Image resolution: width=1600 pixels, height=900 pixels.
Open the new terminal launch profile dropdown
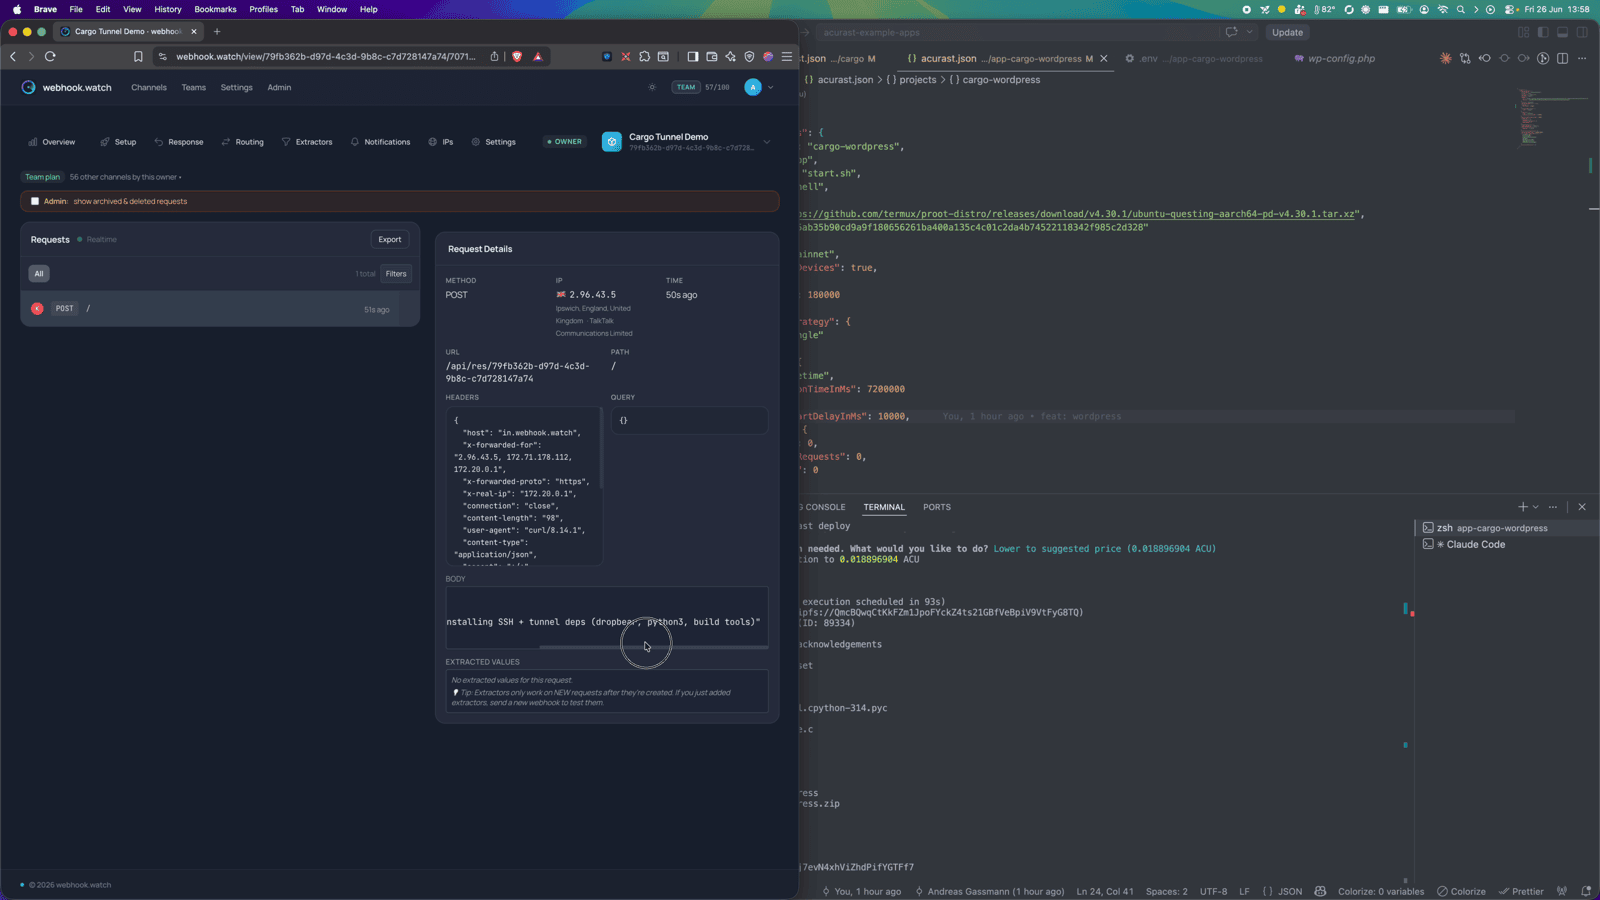coord(1536,507)
